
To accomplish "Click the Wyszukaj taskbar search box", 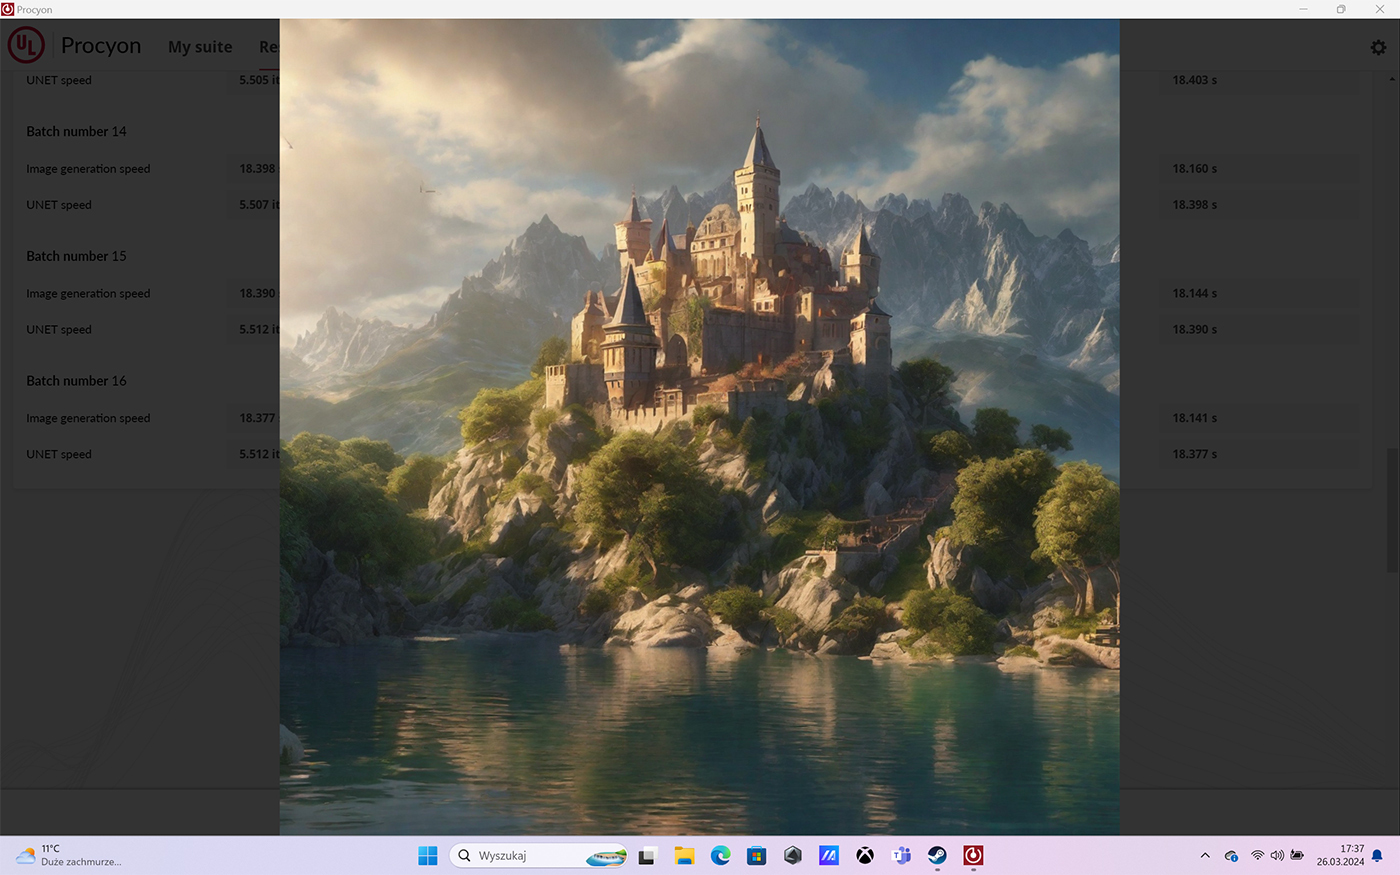I will 538,856.
